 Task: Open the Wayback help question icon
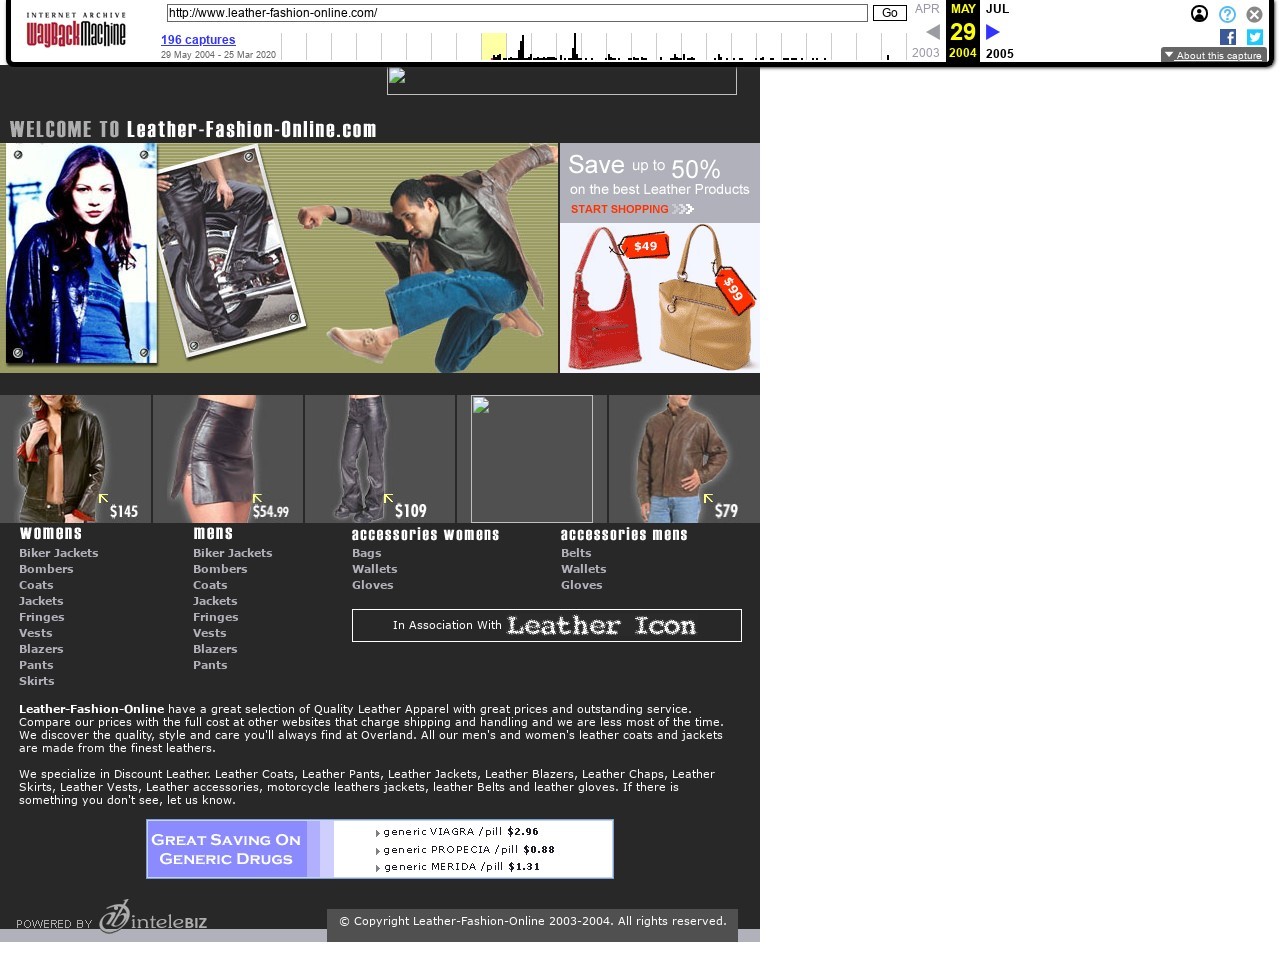click(x=1227, y=14)
